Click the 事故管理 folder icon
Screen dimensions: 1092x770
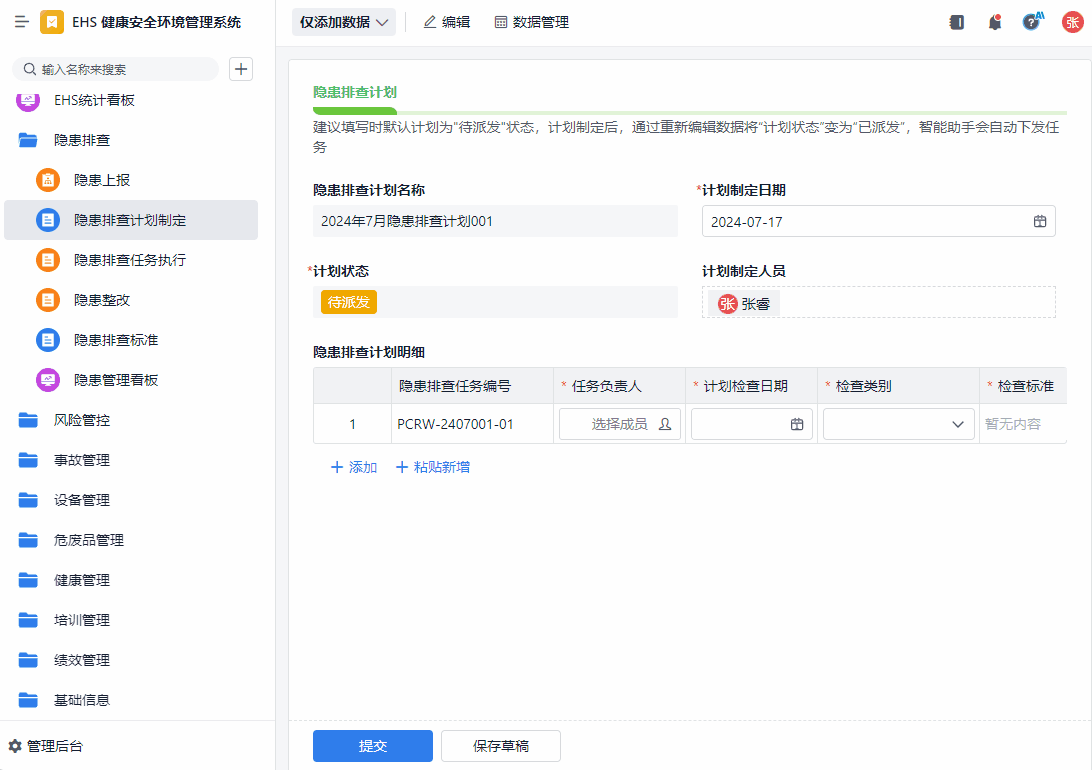click(x=28, y=460)
